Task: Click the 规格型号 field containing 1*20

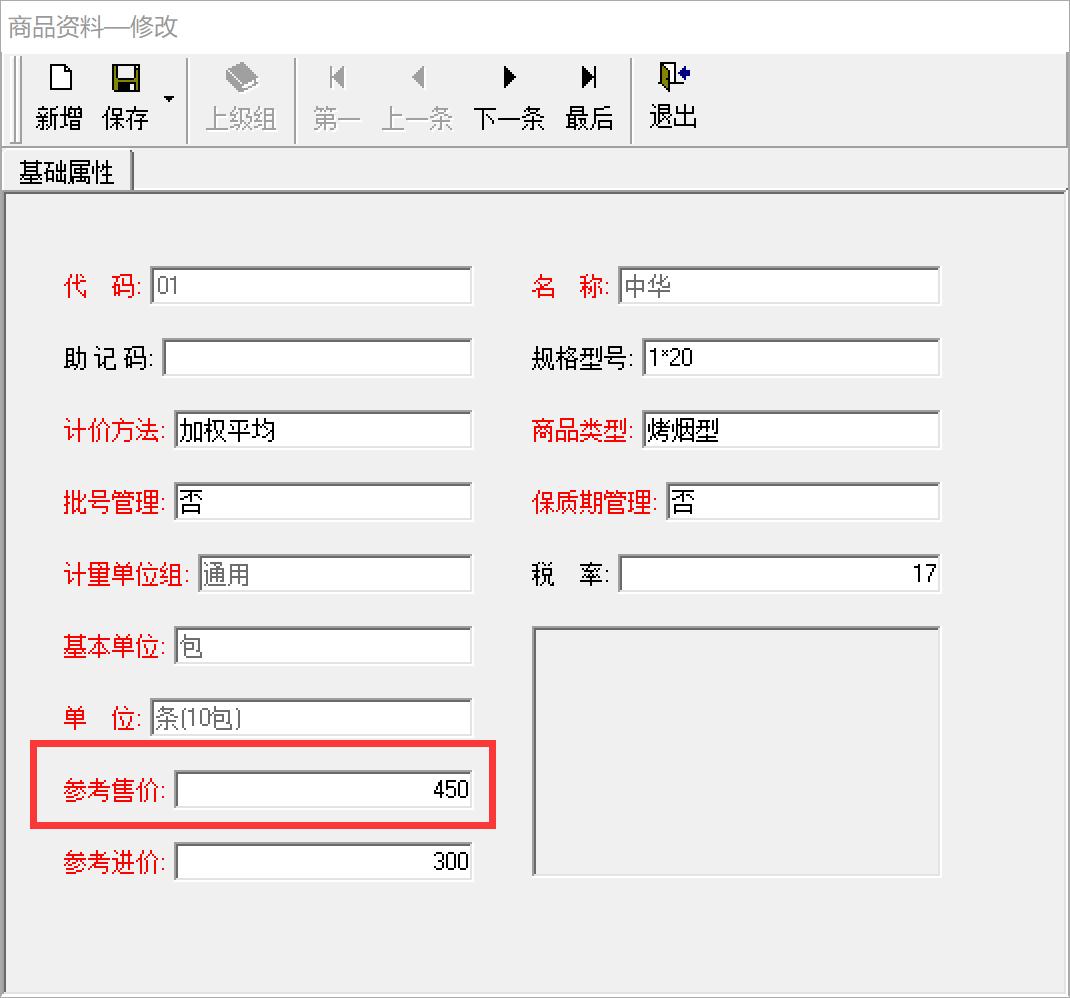Action: [x=790, y=357]
